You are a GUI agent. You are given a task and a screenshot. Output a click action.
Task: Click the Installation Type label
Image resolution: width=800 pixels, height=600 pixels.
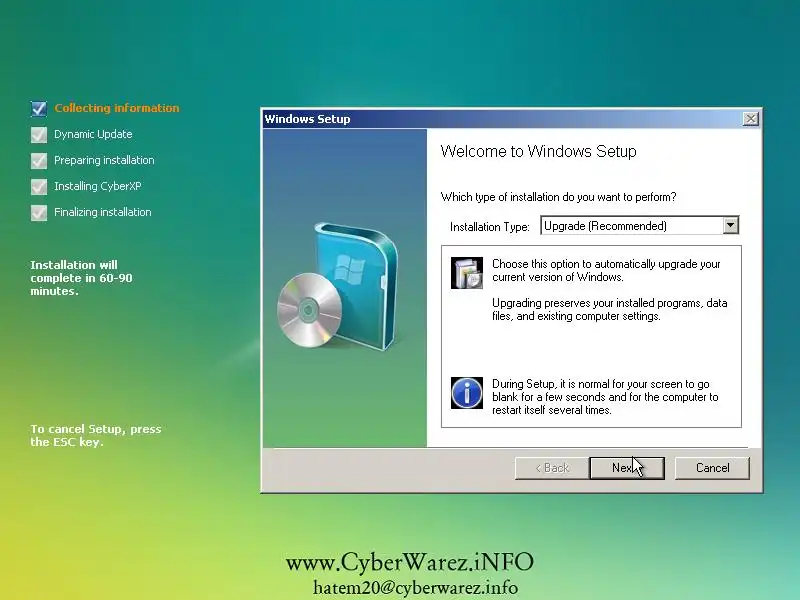point(490,227)
